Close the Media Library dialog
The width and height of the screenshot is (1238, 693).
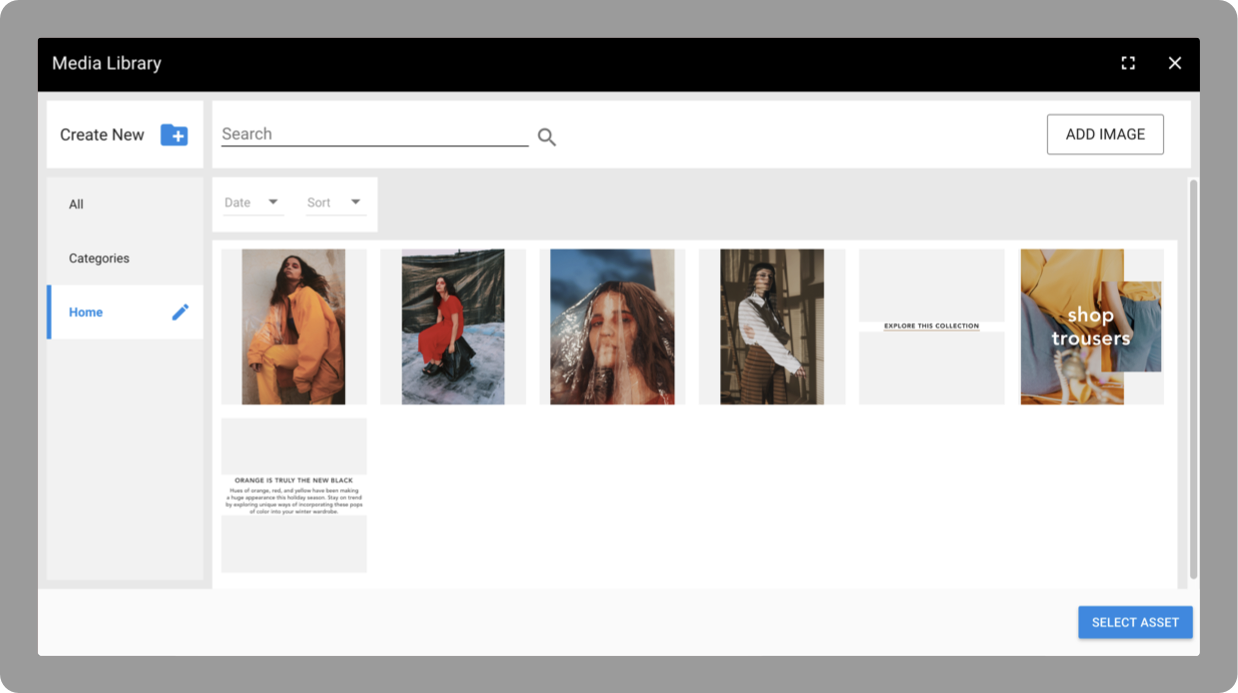(x=1175, y=63)
